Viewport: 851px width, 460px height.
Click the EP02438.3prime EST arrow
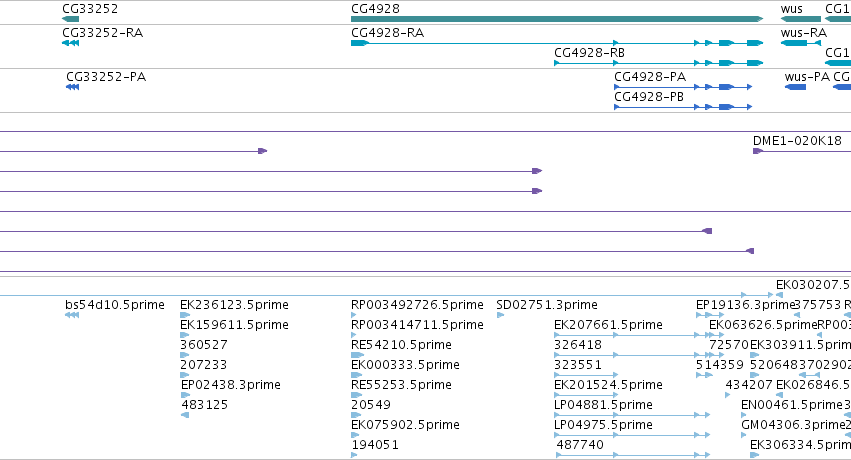point(185,395)
